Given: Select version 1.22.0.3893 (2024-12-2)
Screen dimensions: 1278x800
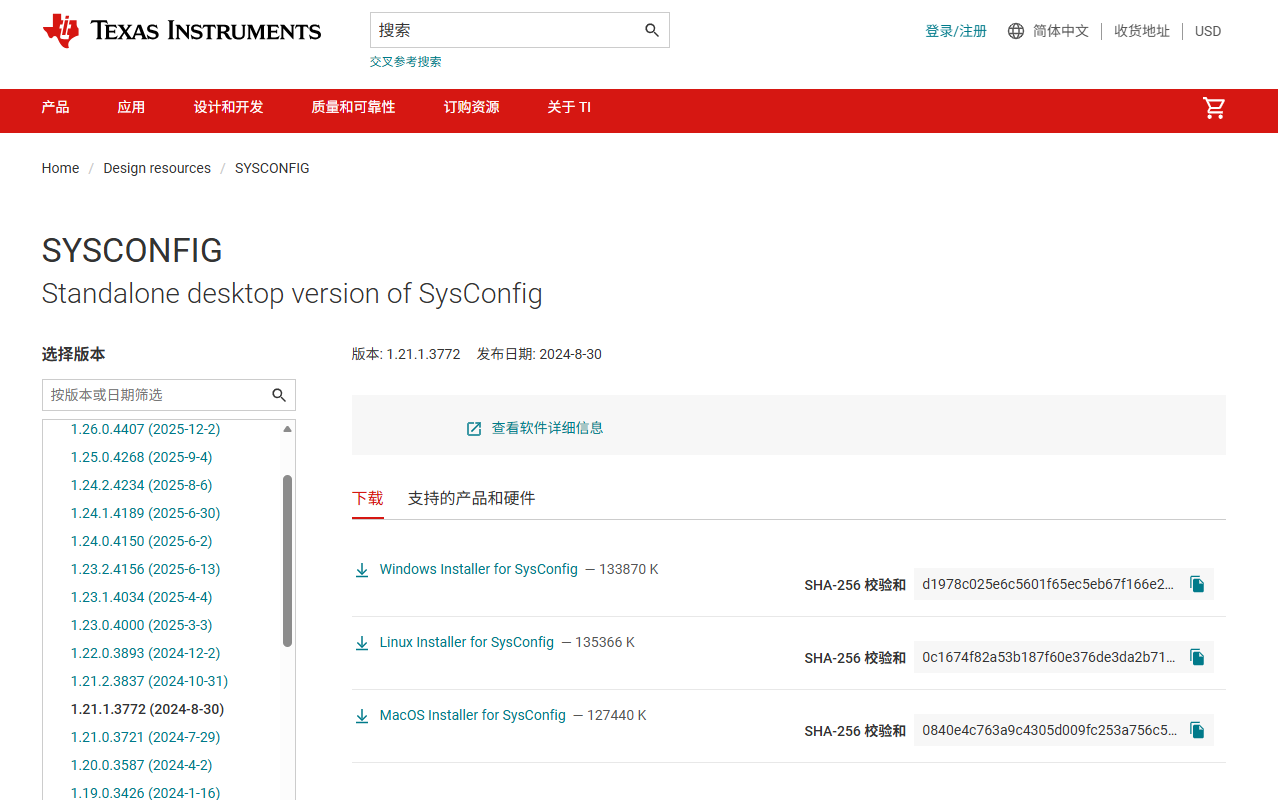Looking at the screenshot, I should point(145,653).
